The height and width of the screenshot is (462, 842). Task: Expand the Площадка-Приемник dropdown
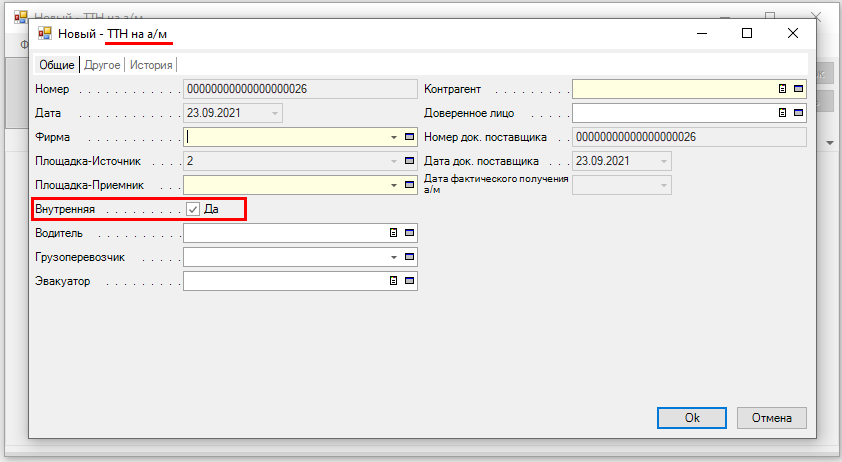tap(394, 185)
